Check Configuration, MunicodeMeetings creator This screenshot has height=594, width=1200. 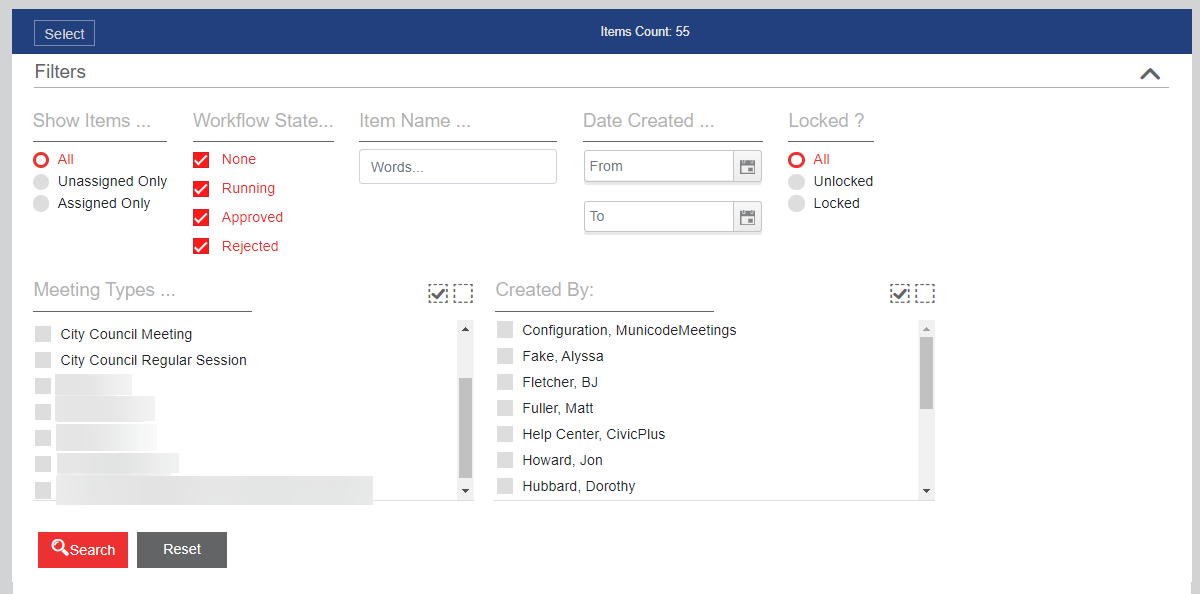(x=505, y=330)
